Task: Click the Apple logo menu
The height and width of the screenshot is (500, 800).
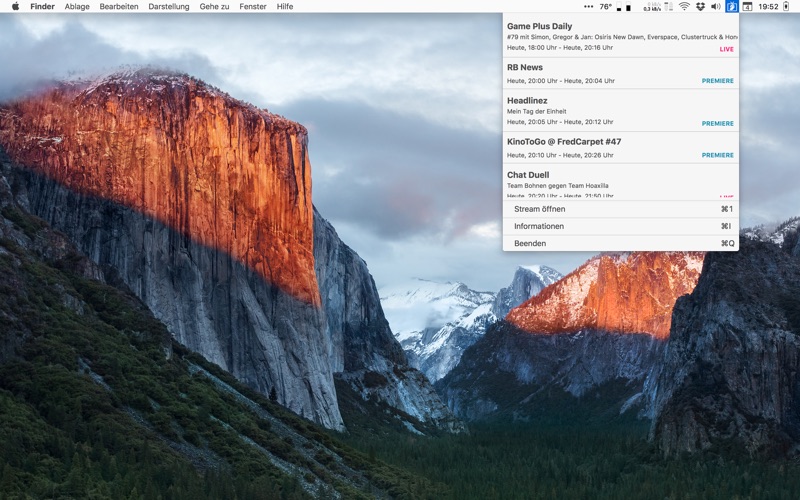Action: pos(15,6)
